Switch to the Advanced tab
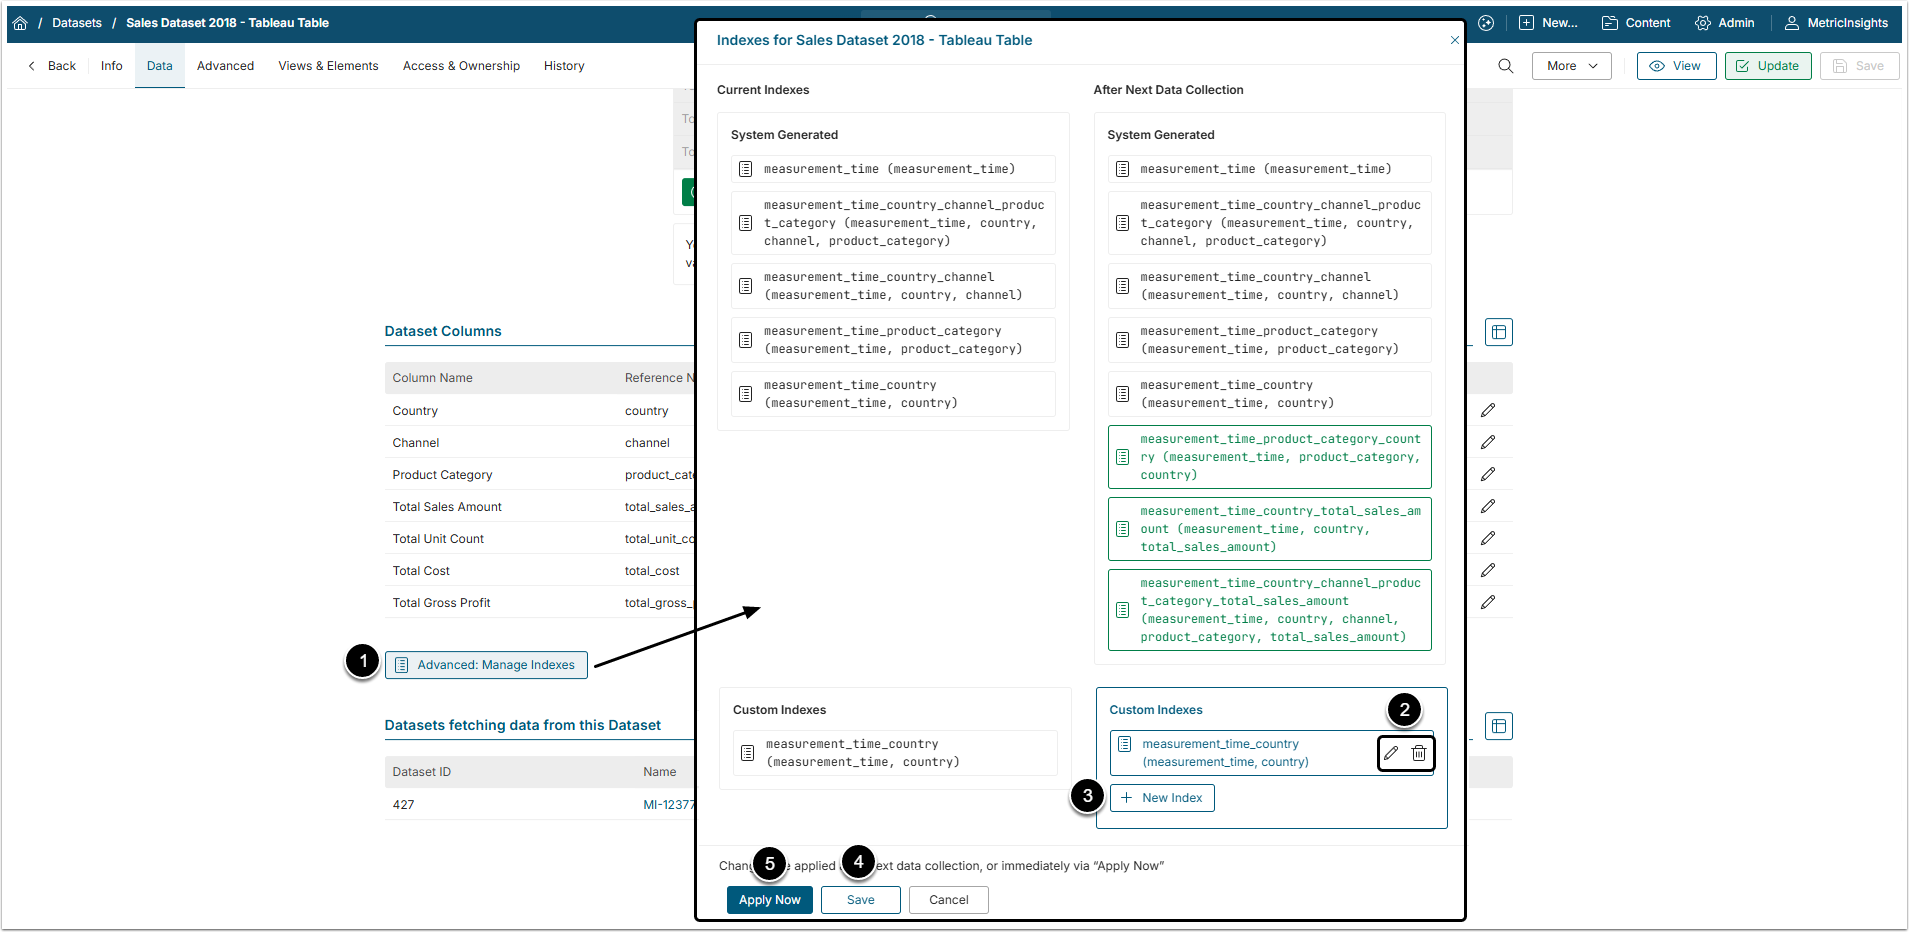 (x=225, y=66)
